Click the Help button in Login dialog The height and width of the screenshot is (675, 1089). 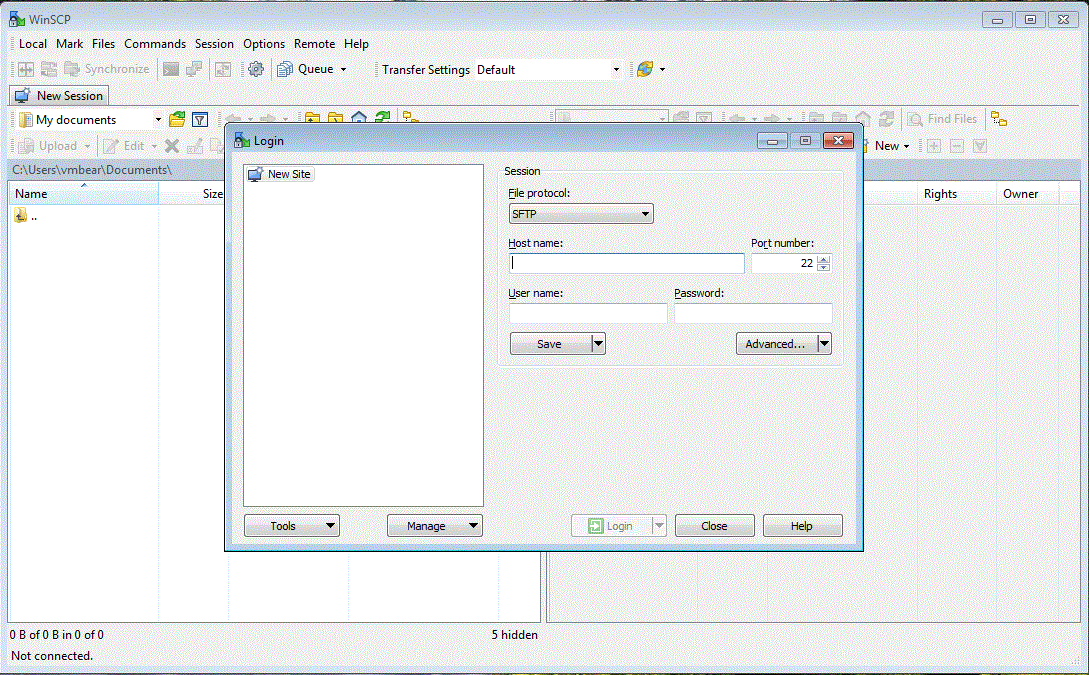[803, 526]
